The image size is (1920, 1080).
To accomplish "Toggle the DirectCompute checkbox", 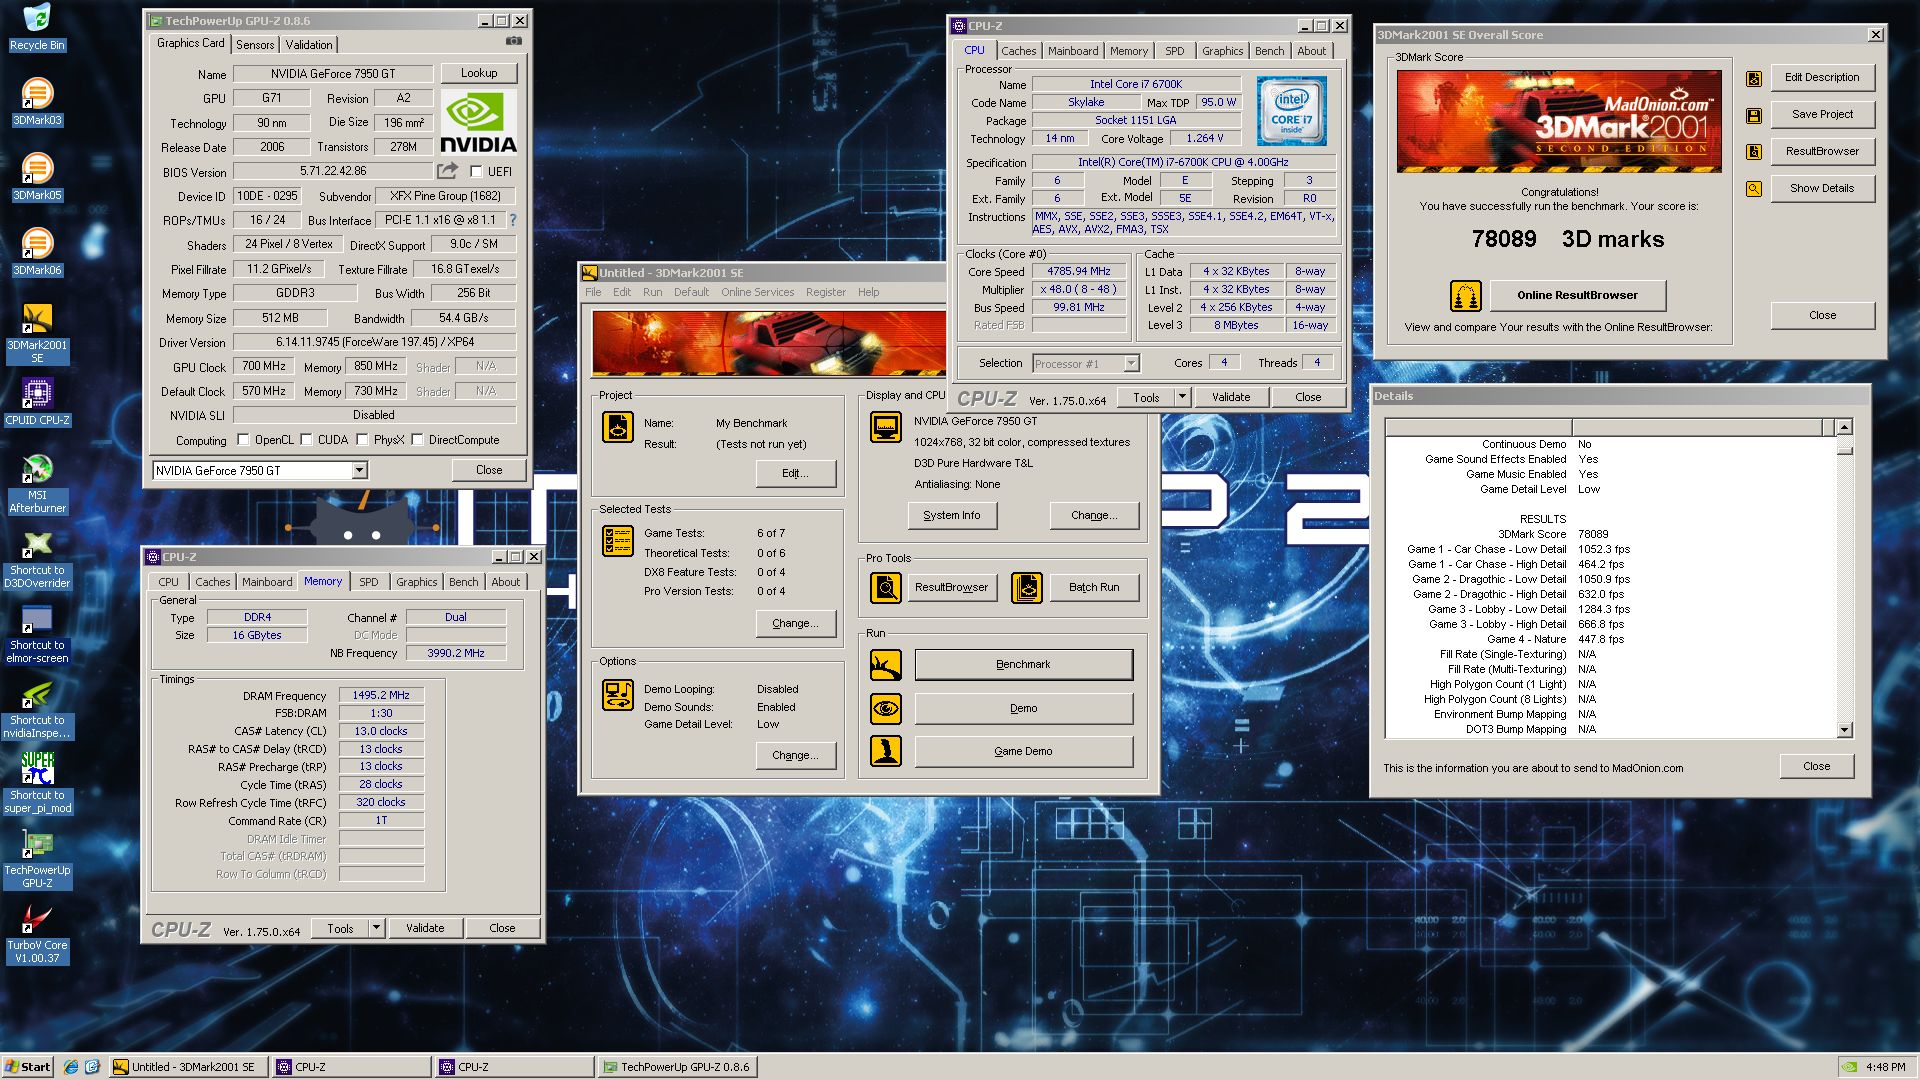I will [417, 440].
